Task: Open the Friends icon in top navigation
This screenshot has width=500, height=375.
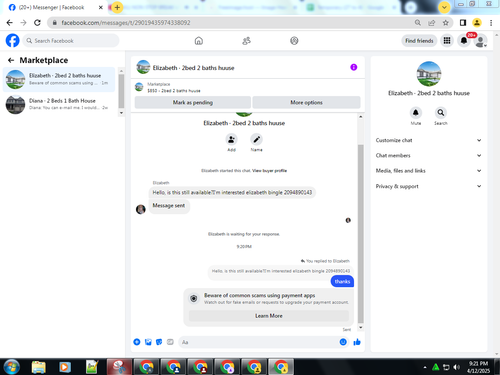Action: [x=246, y=41]
